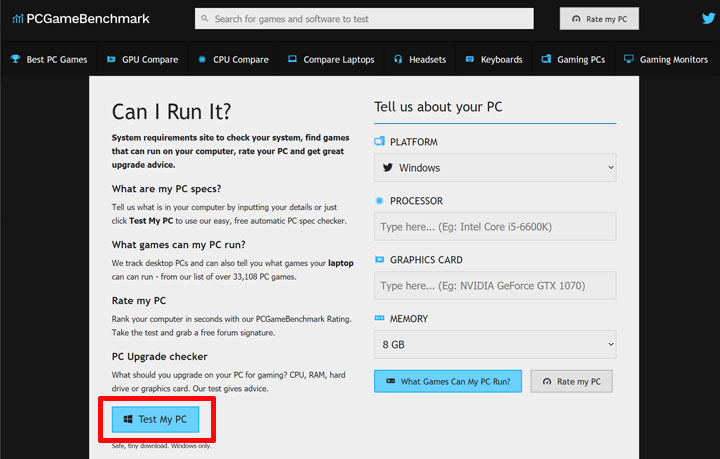Image resolution: width=720 pixels, height=459 pixels.
Task: Click the CPU Compare chip icon
Action: 202,60
